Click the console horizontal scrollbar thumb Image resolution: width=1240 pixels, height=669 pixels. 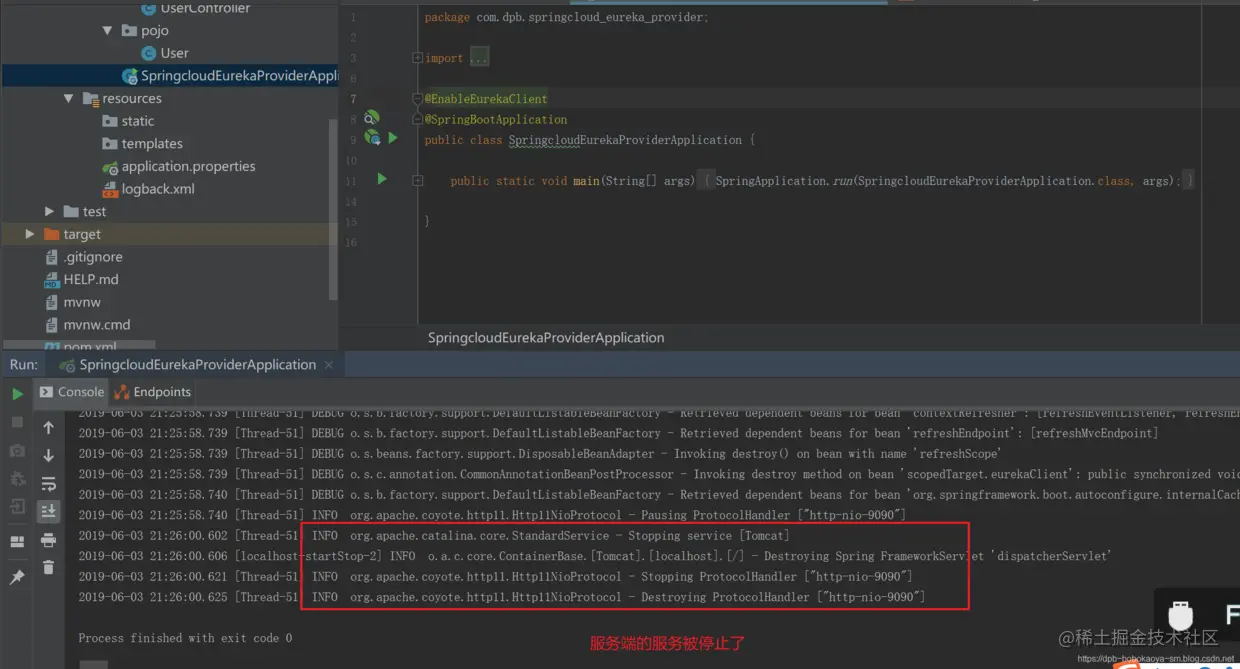[x=93, y=665]
